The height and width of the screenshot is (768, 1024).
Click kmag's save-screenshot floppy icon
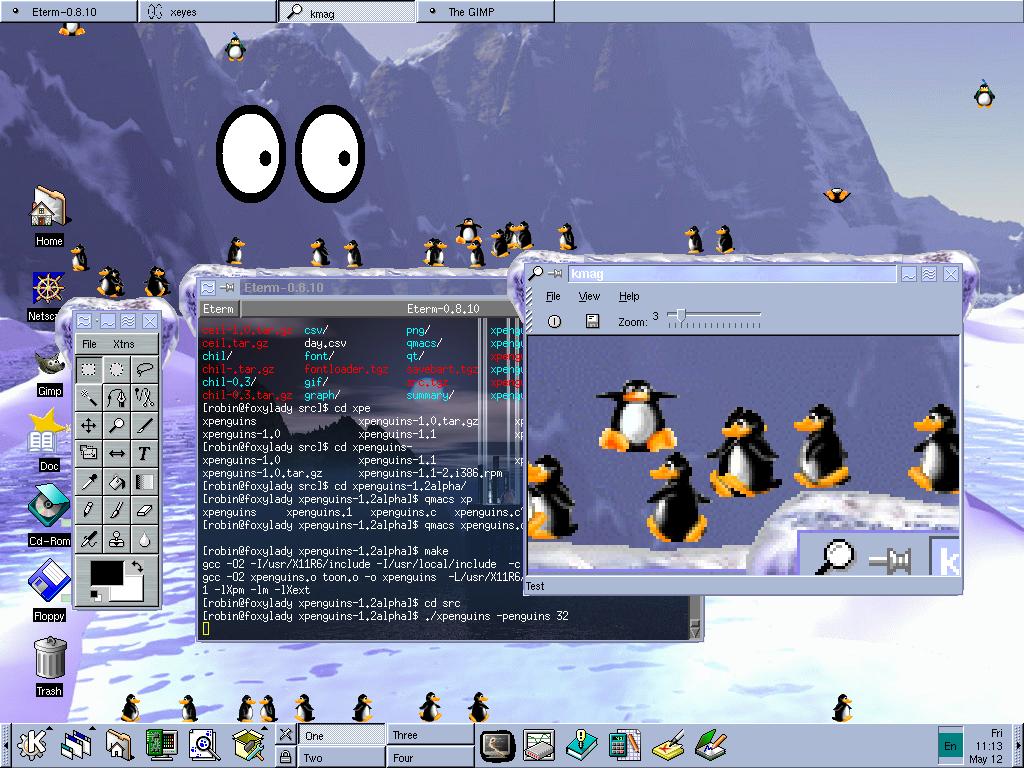coord(593,321)
